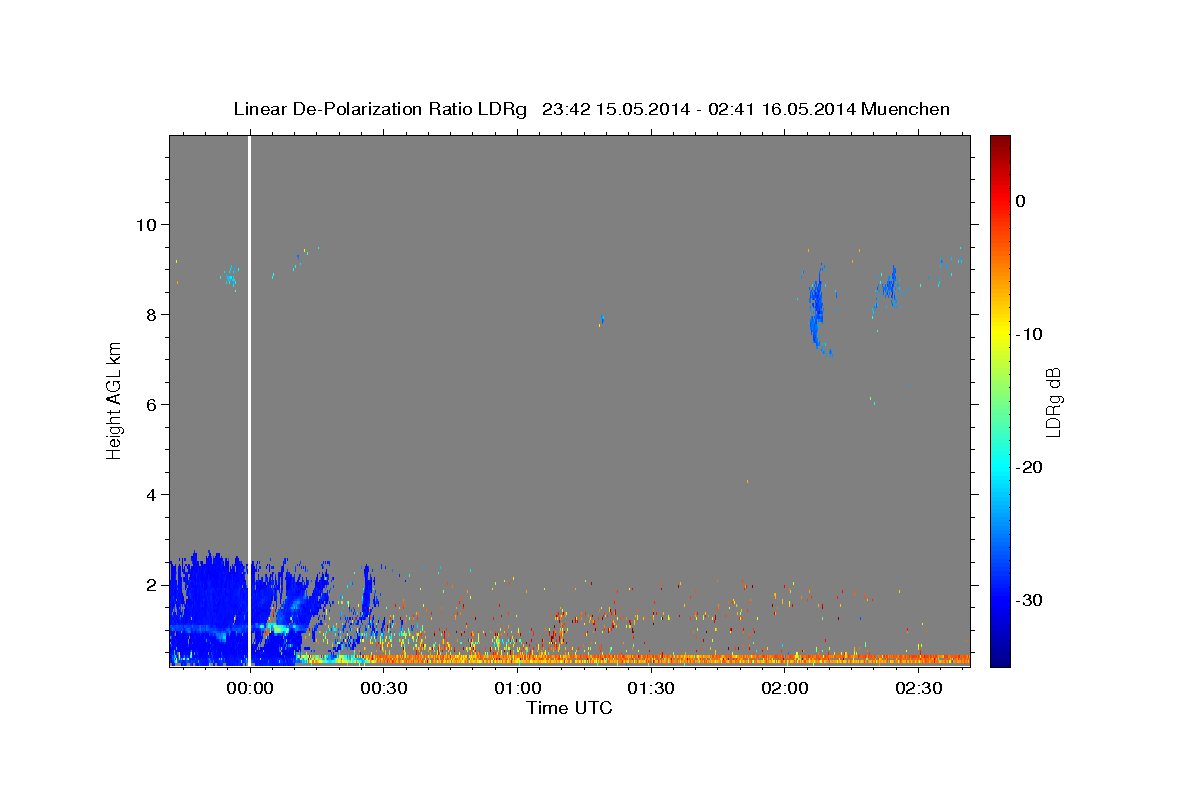The height and width of the screenshot is (800, 1200).
Task: Click the white vertical line at 00:00
Action: tap(249, 400)
